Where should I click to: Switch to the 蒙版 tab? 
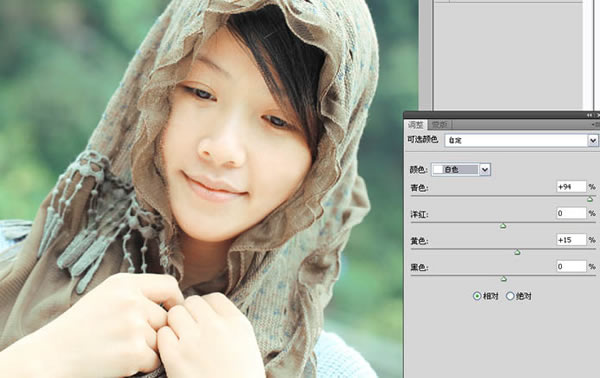click(x=439, y=125)
